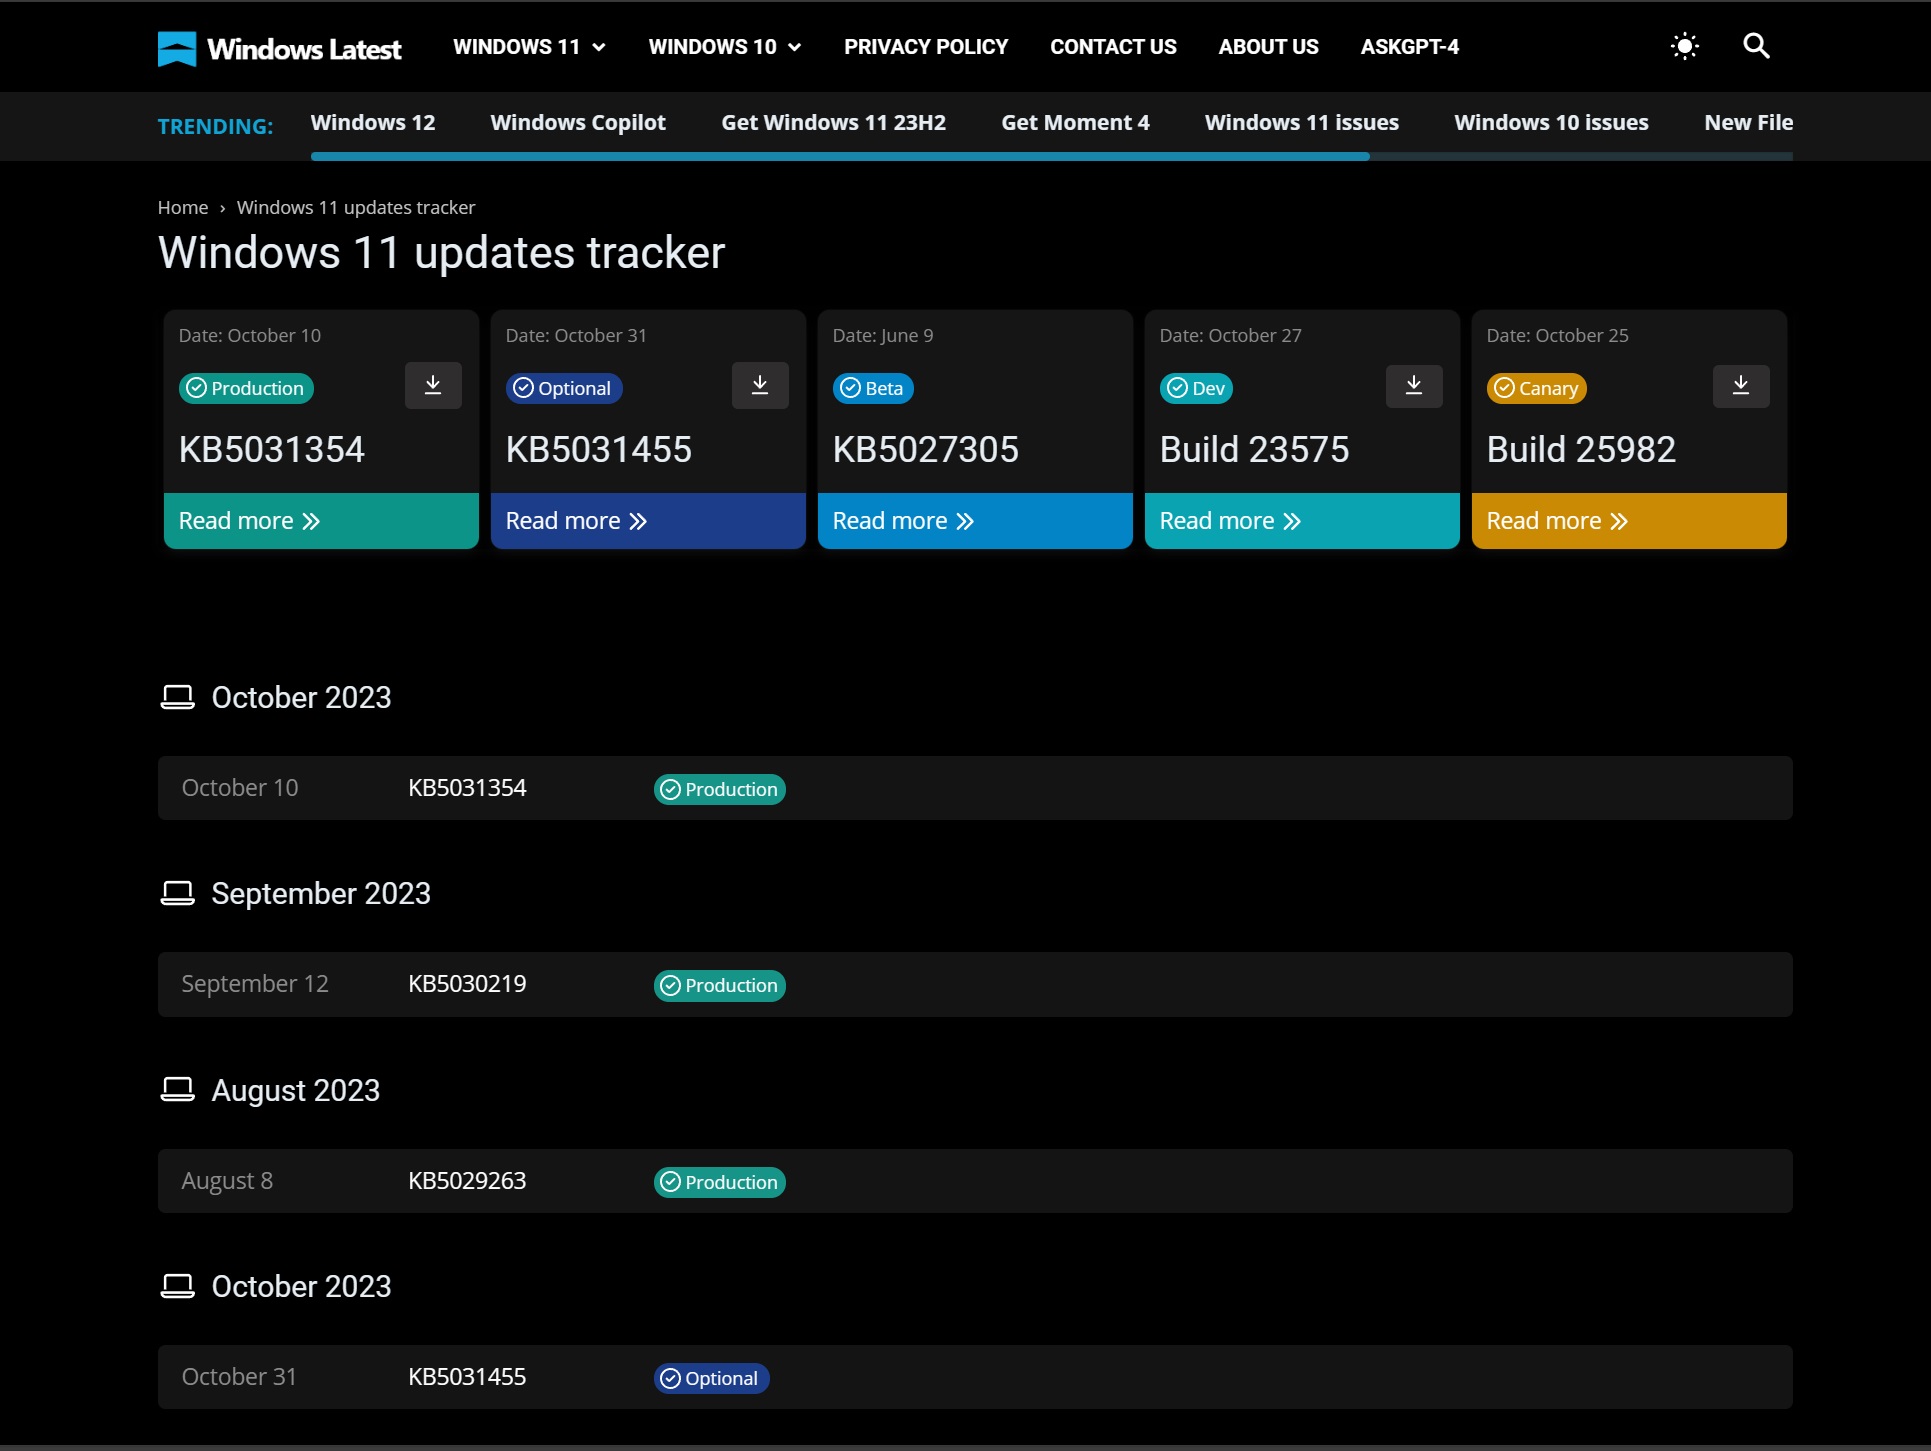Open trending topic New File
This screenshot has height=1451, width=1931.
coord(1749,123)
